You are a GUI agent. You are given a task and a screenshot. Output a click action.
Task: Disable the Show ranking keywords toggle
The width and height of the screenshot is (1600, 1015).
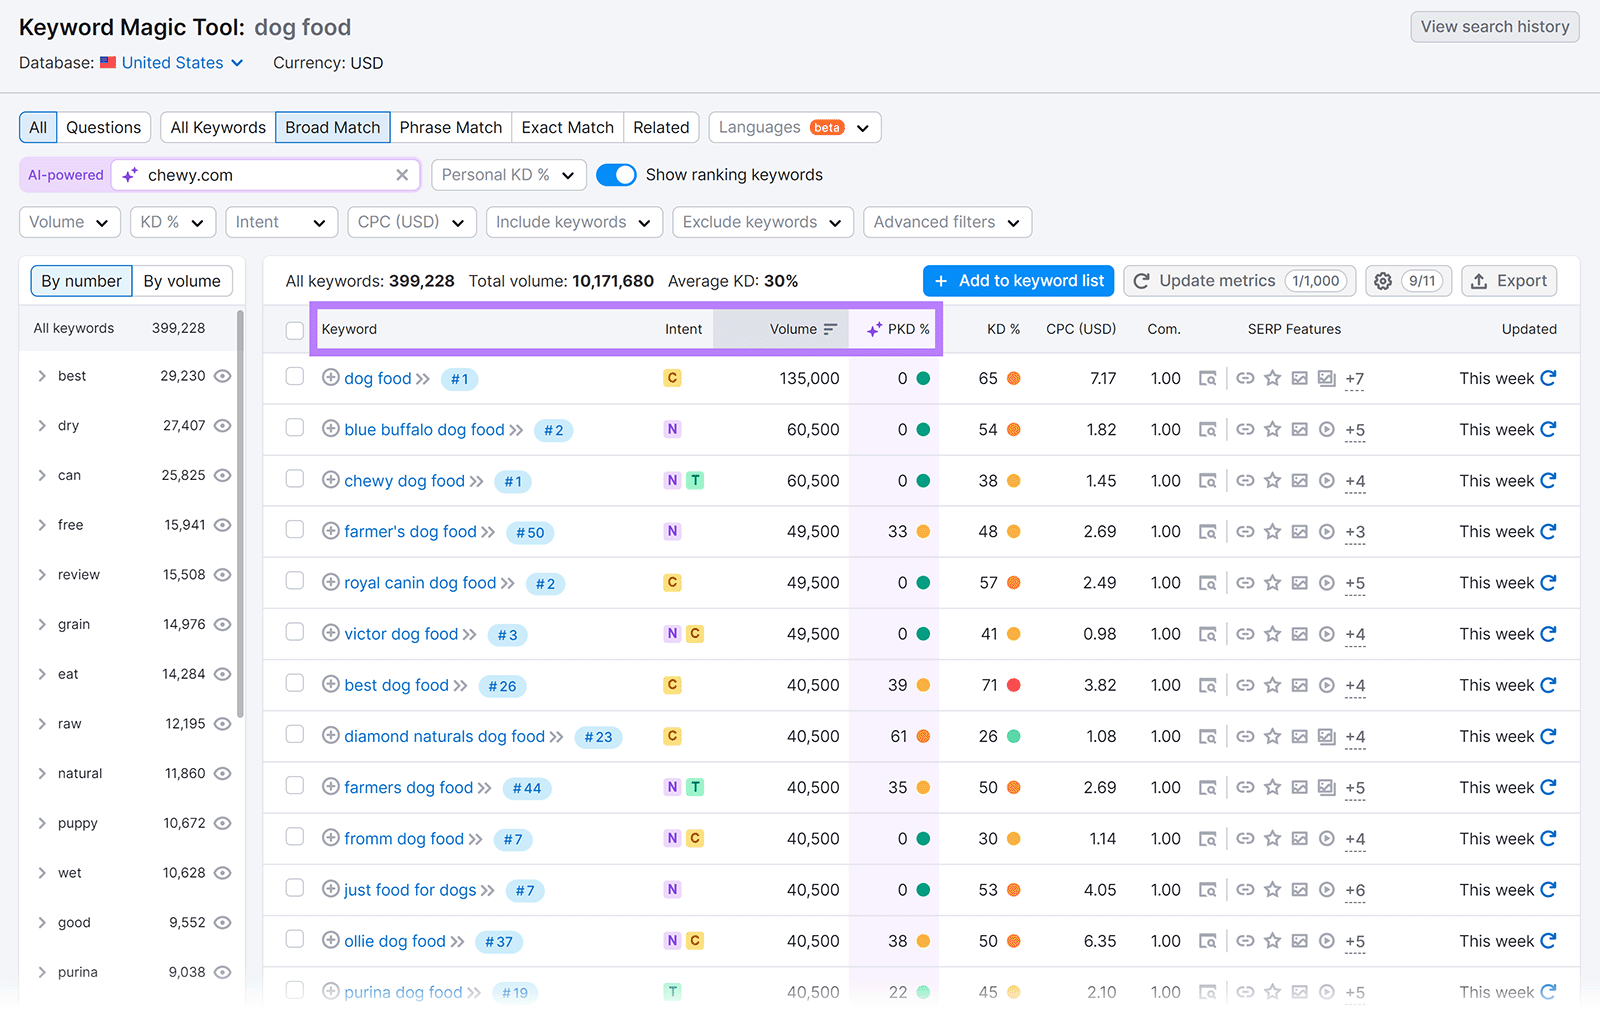click(x=616, y=174)
